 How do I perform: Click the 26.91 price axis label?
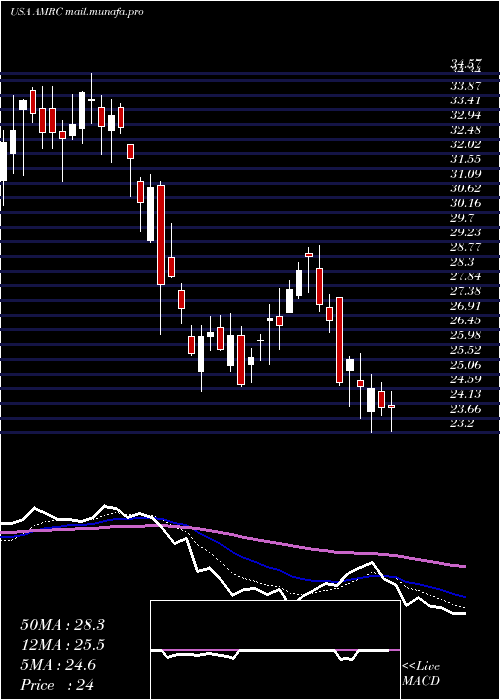(465, 306)
